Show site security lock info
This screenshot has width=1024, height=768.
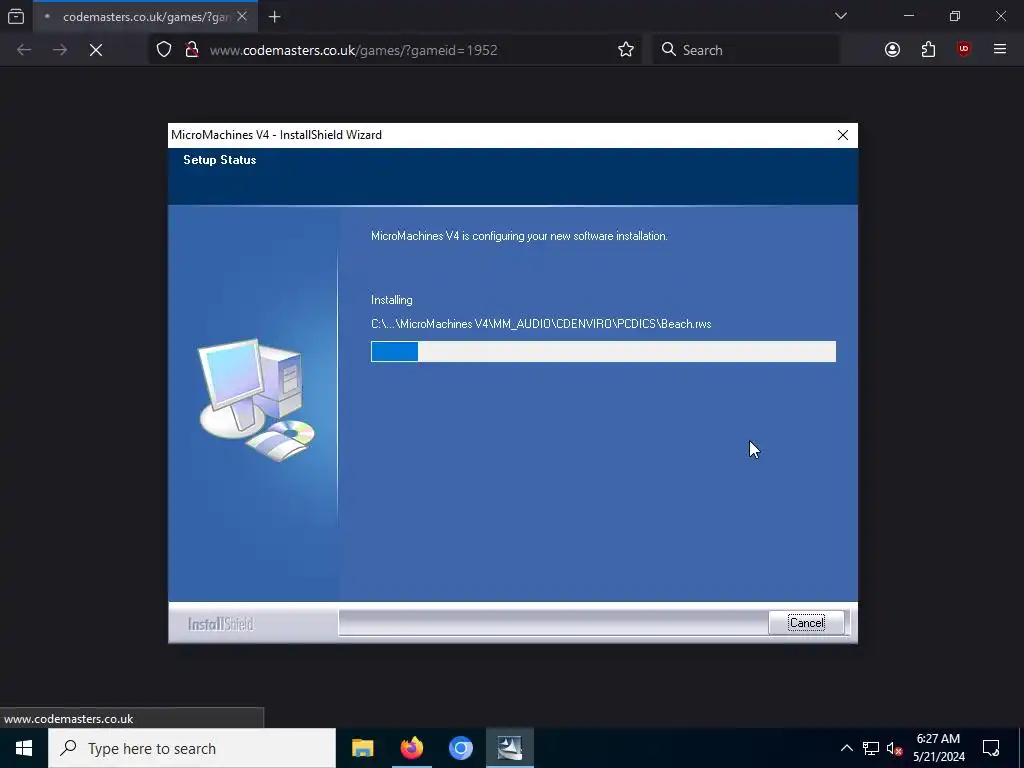pos(191,50)
